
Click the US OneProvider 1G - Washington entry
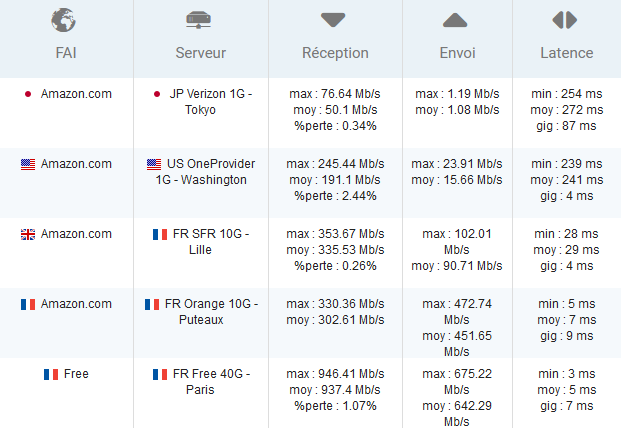[206, 172]
